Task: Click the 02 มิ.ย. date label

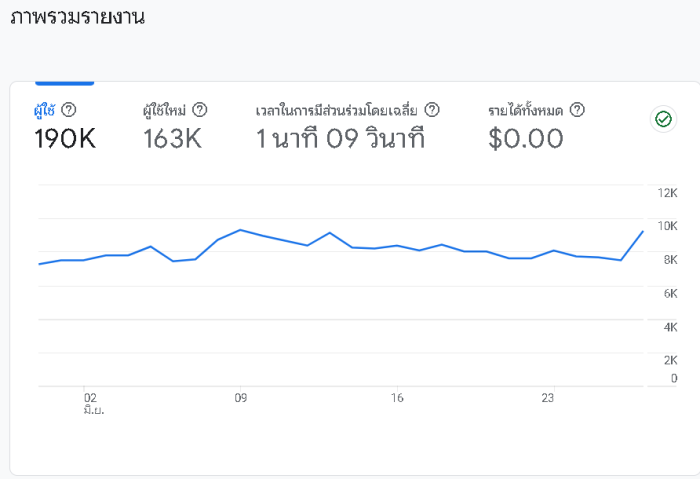Action: tap(92, 403)
